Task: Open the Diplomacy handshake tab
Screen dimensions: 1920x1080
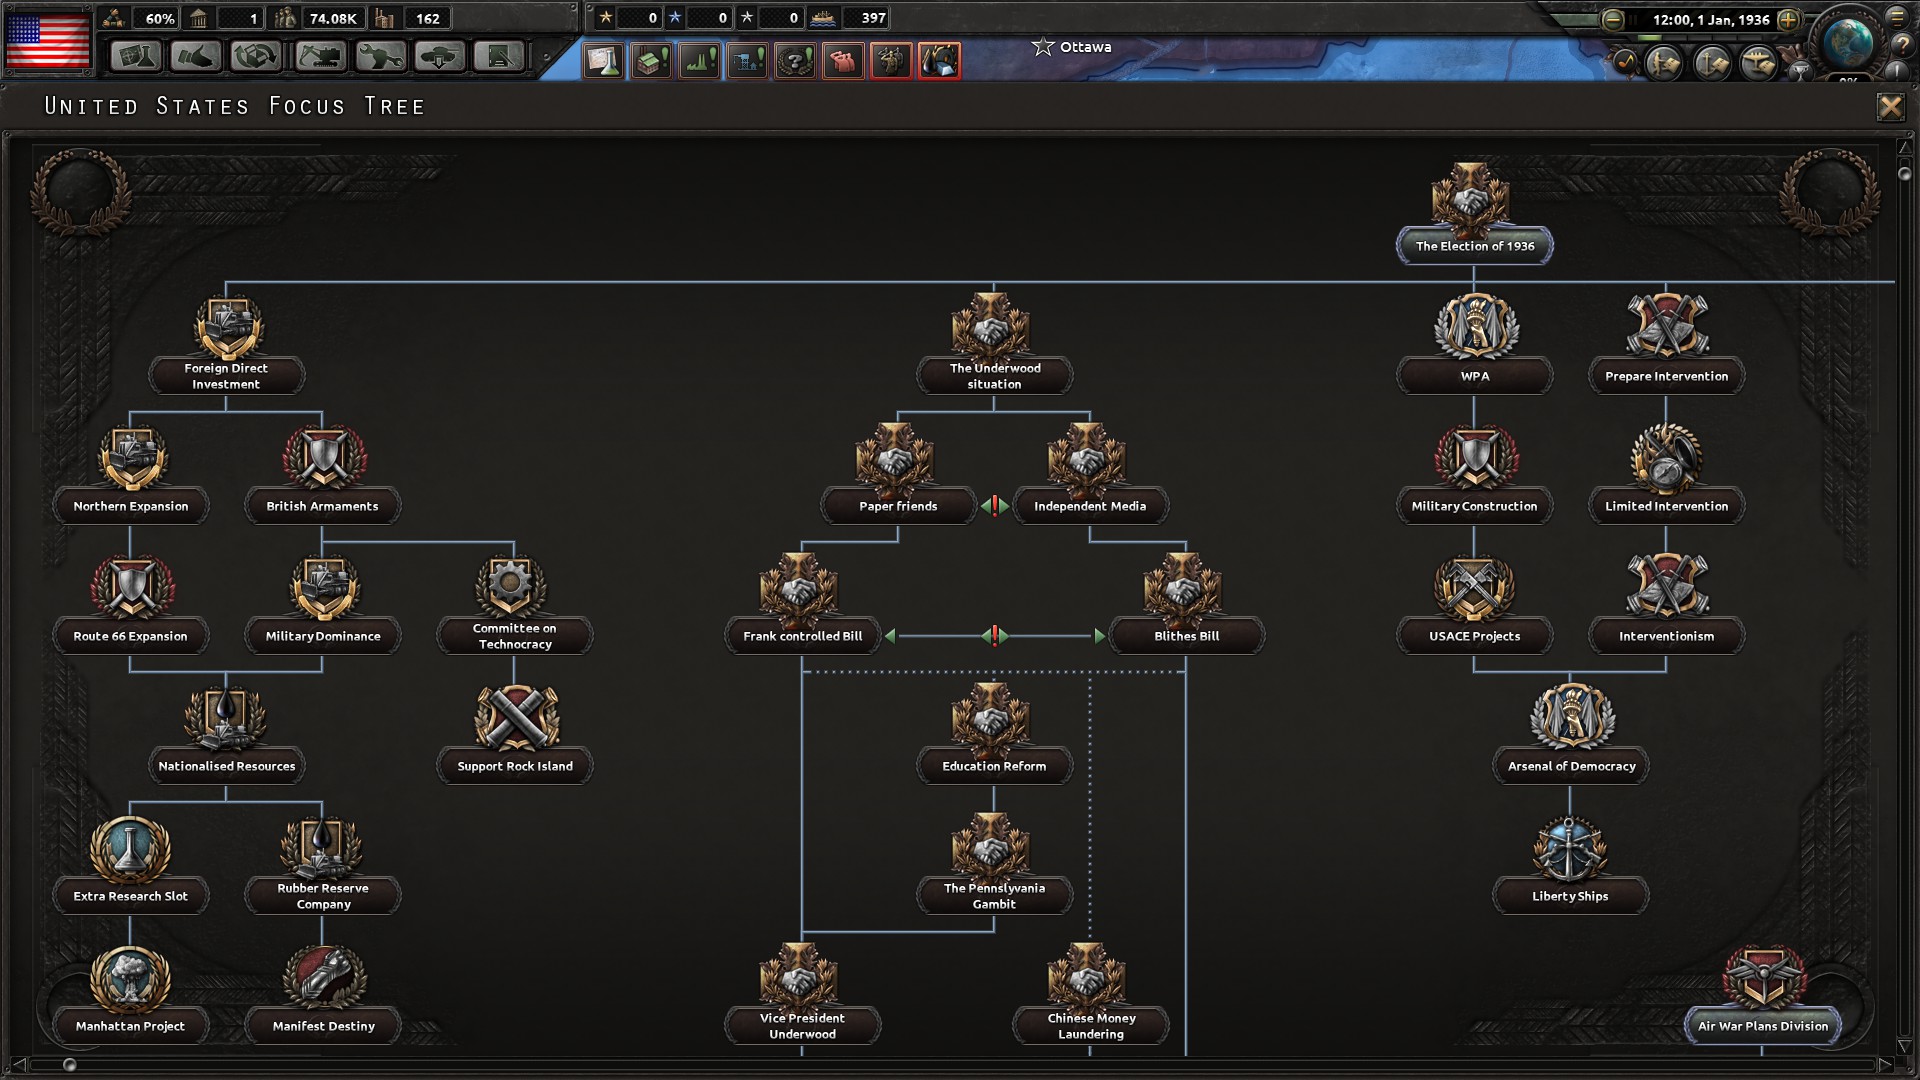Action: pyautogui.click(x=196, y=56)
